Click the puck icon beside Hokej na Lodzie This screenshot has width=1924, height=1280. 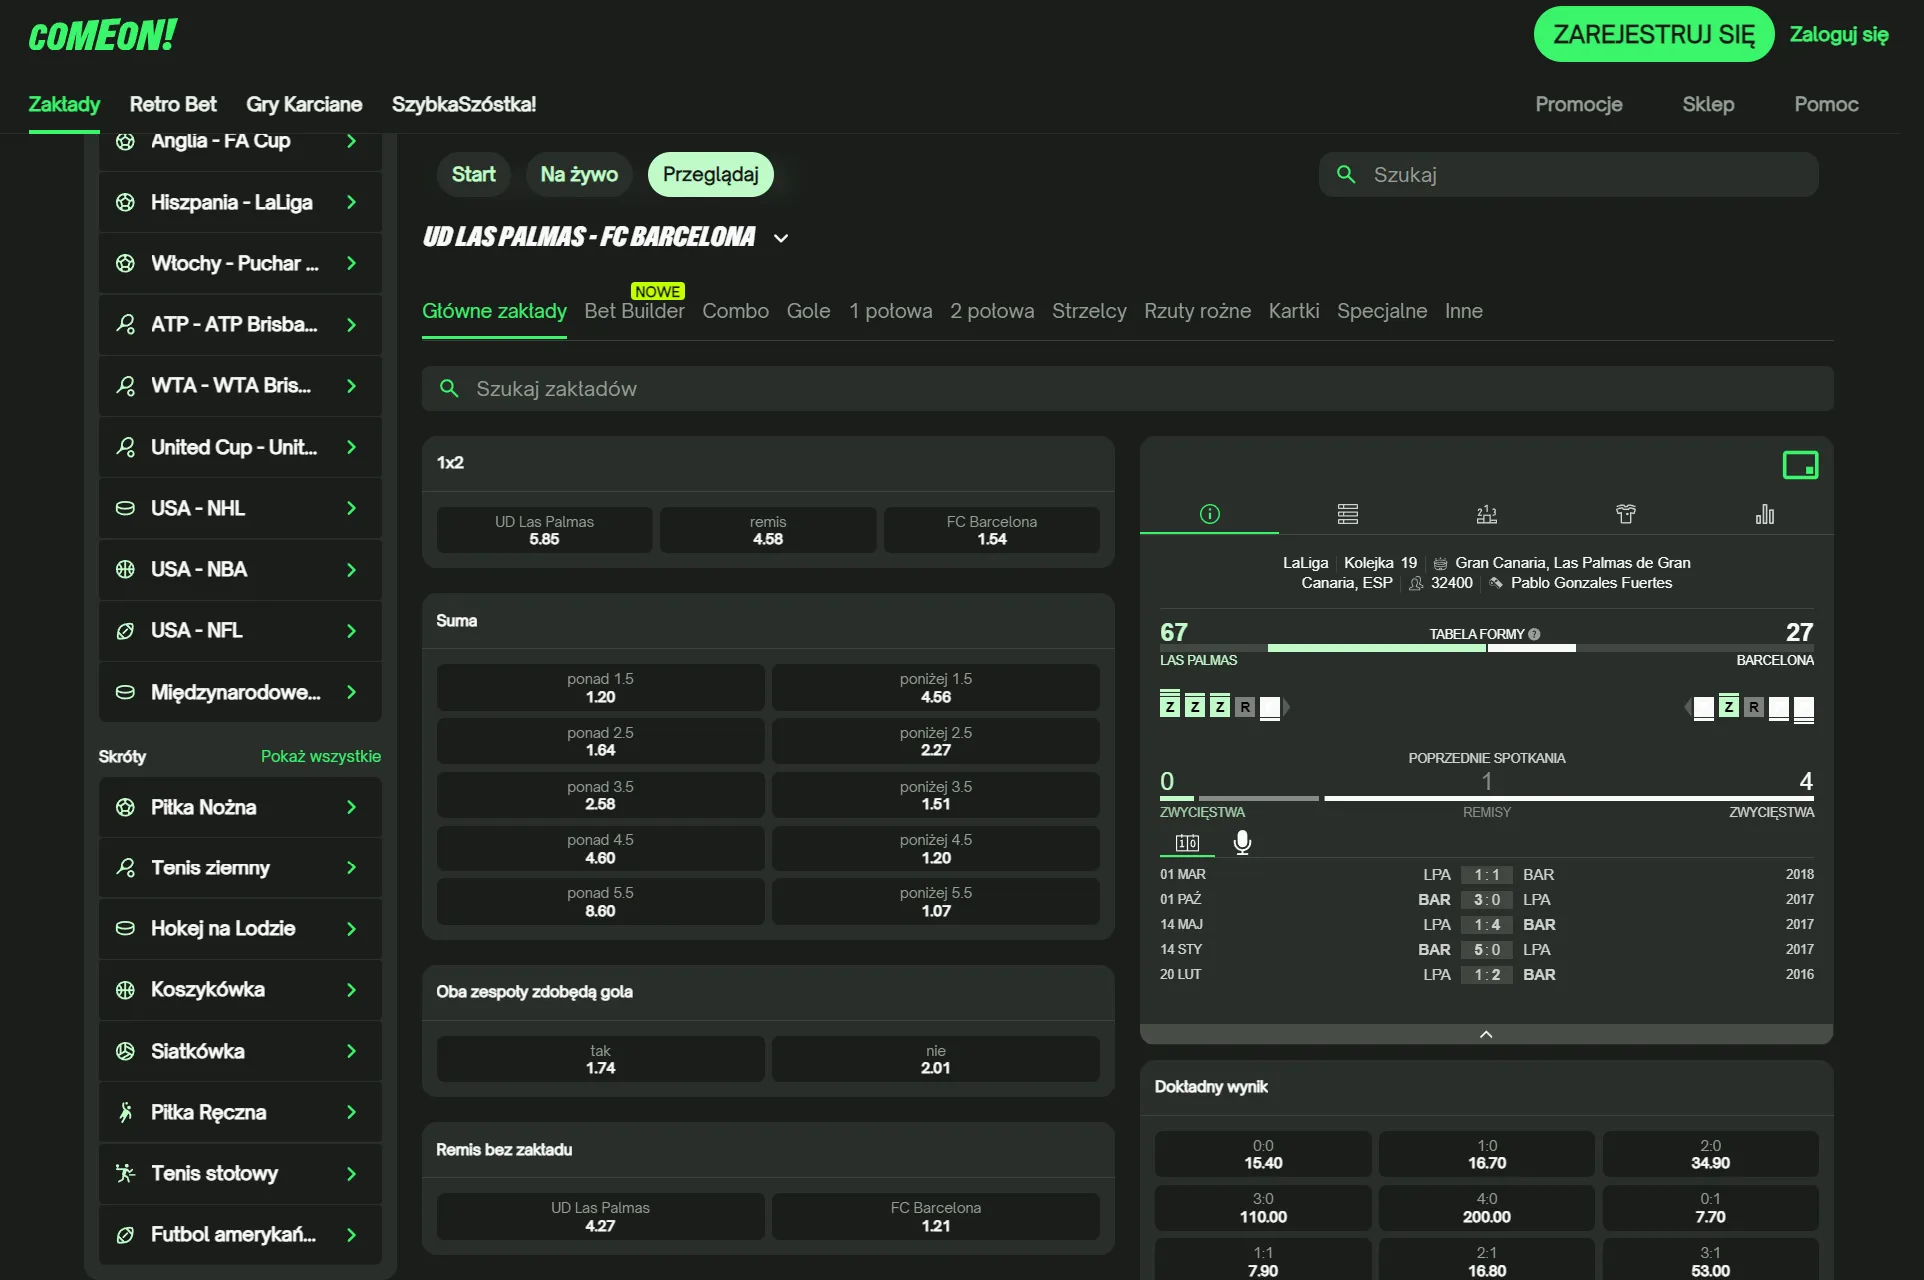coord(125,928)
